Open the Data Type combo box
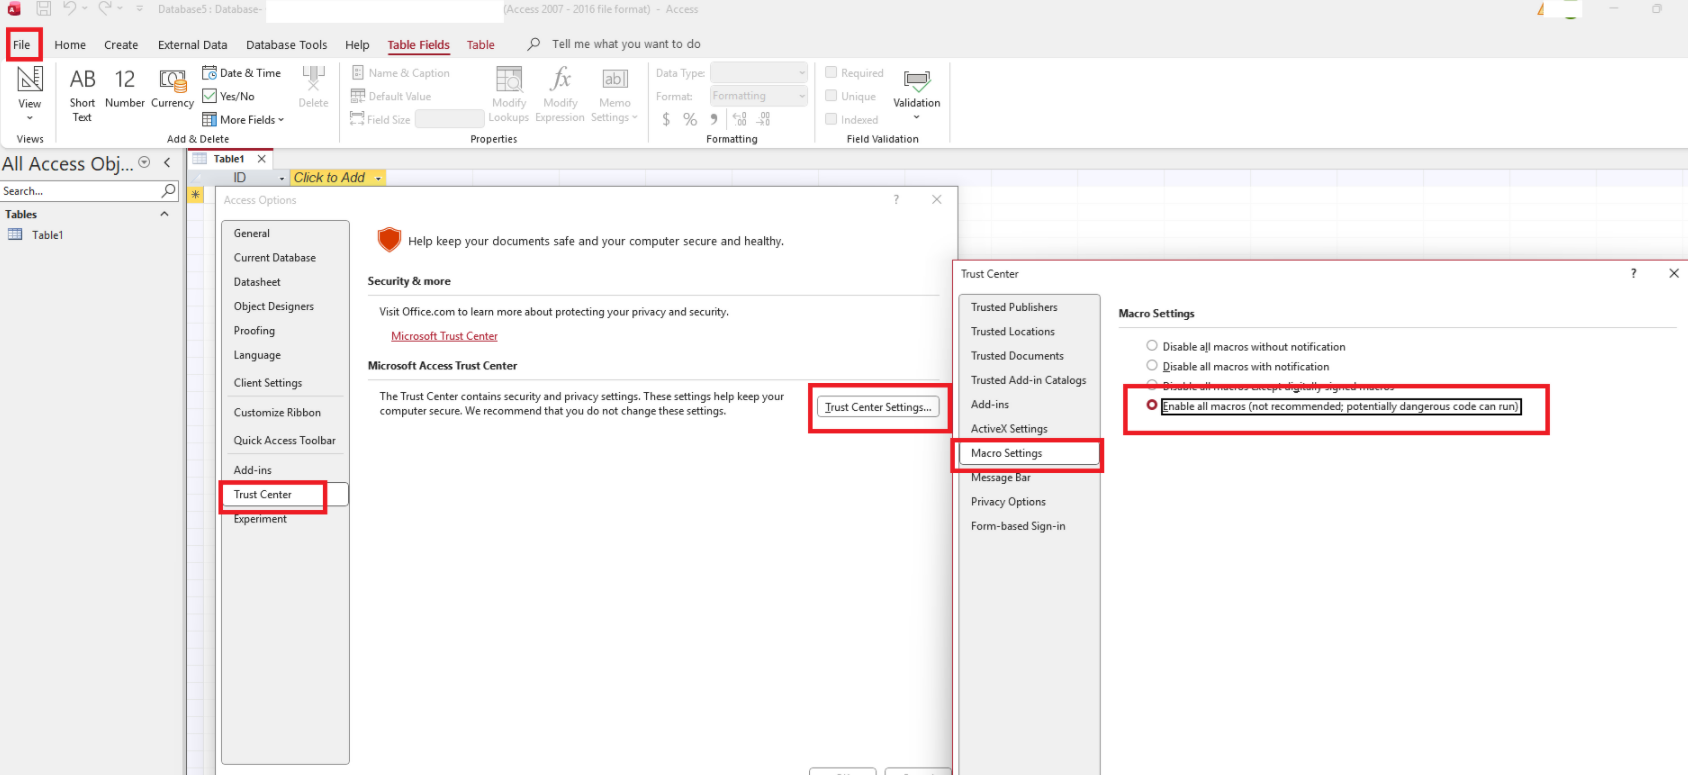This screenshot has height=775, width=1688. point(759,73)
